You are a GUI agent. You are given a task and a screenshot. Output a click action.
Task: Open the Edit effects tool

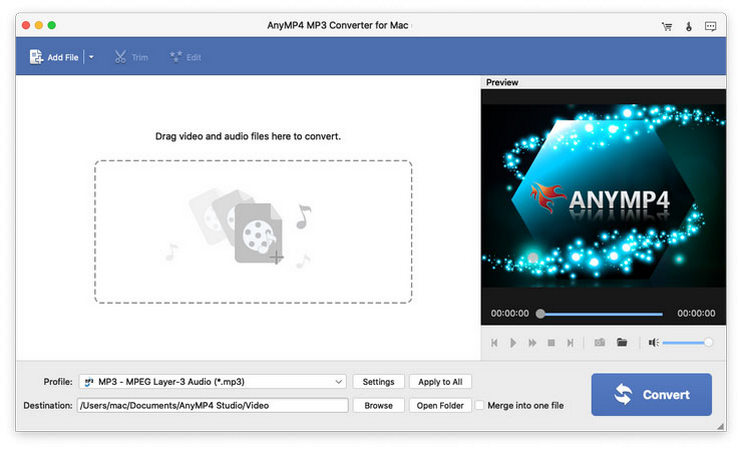tap(186, 57)
